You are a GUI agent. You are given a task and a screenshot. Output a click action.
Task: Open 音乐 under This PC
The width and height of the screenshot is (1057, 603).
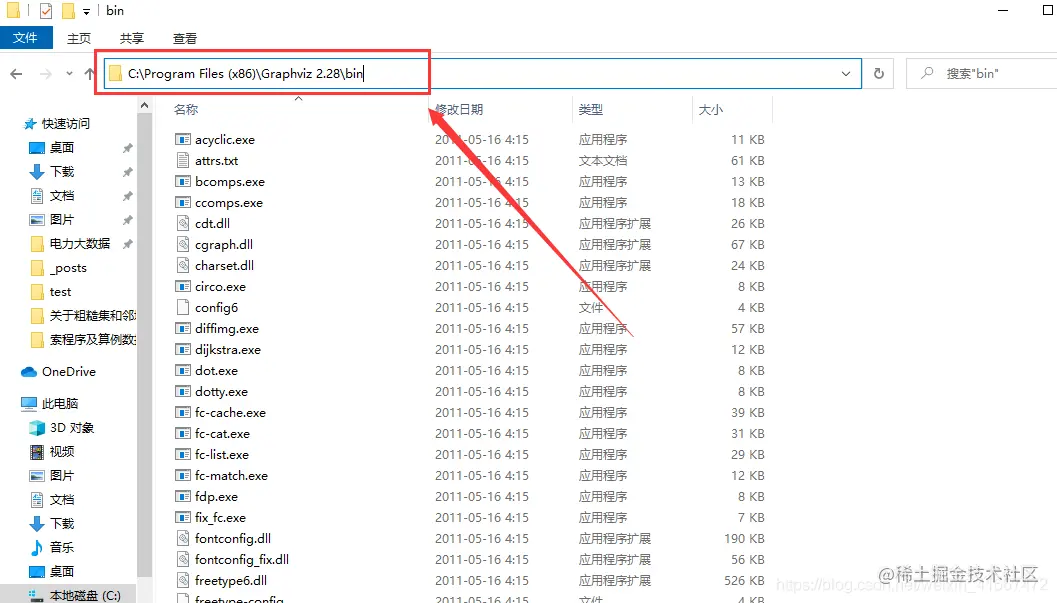pos(62,547)
